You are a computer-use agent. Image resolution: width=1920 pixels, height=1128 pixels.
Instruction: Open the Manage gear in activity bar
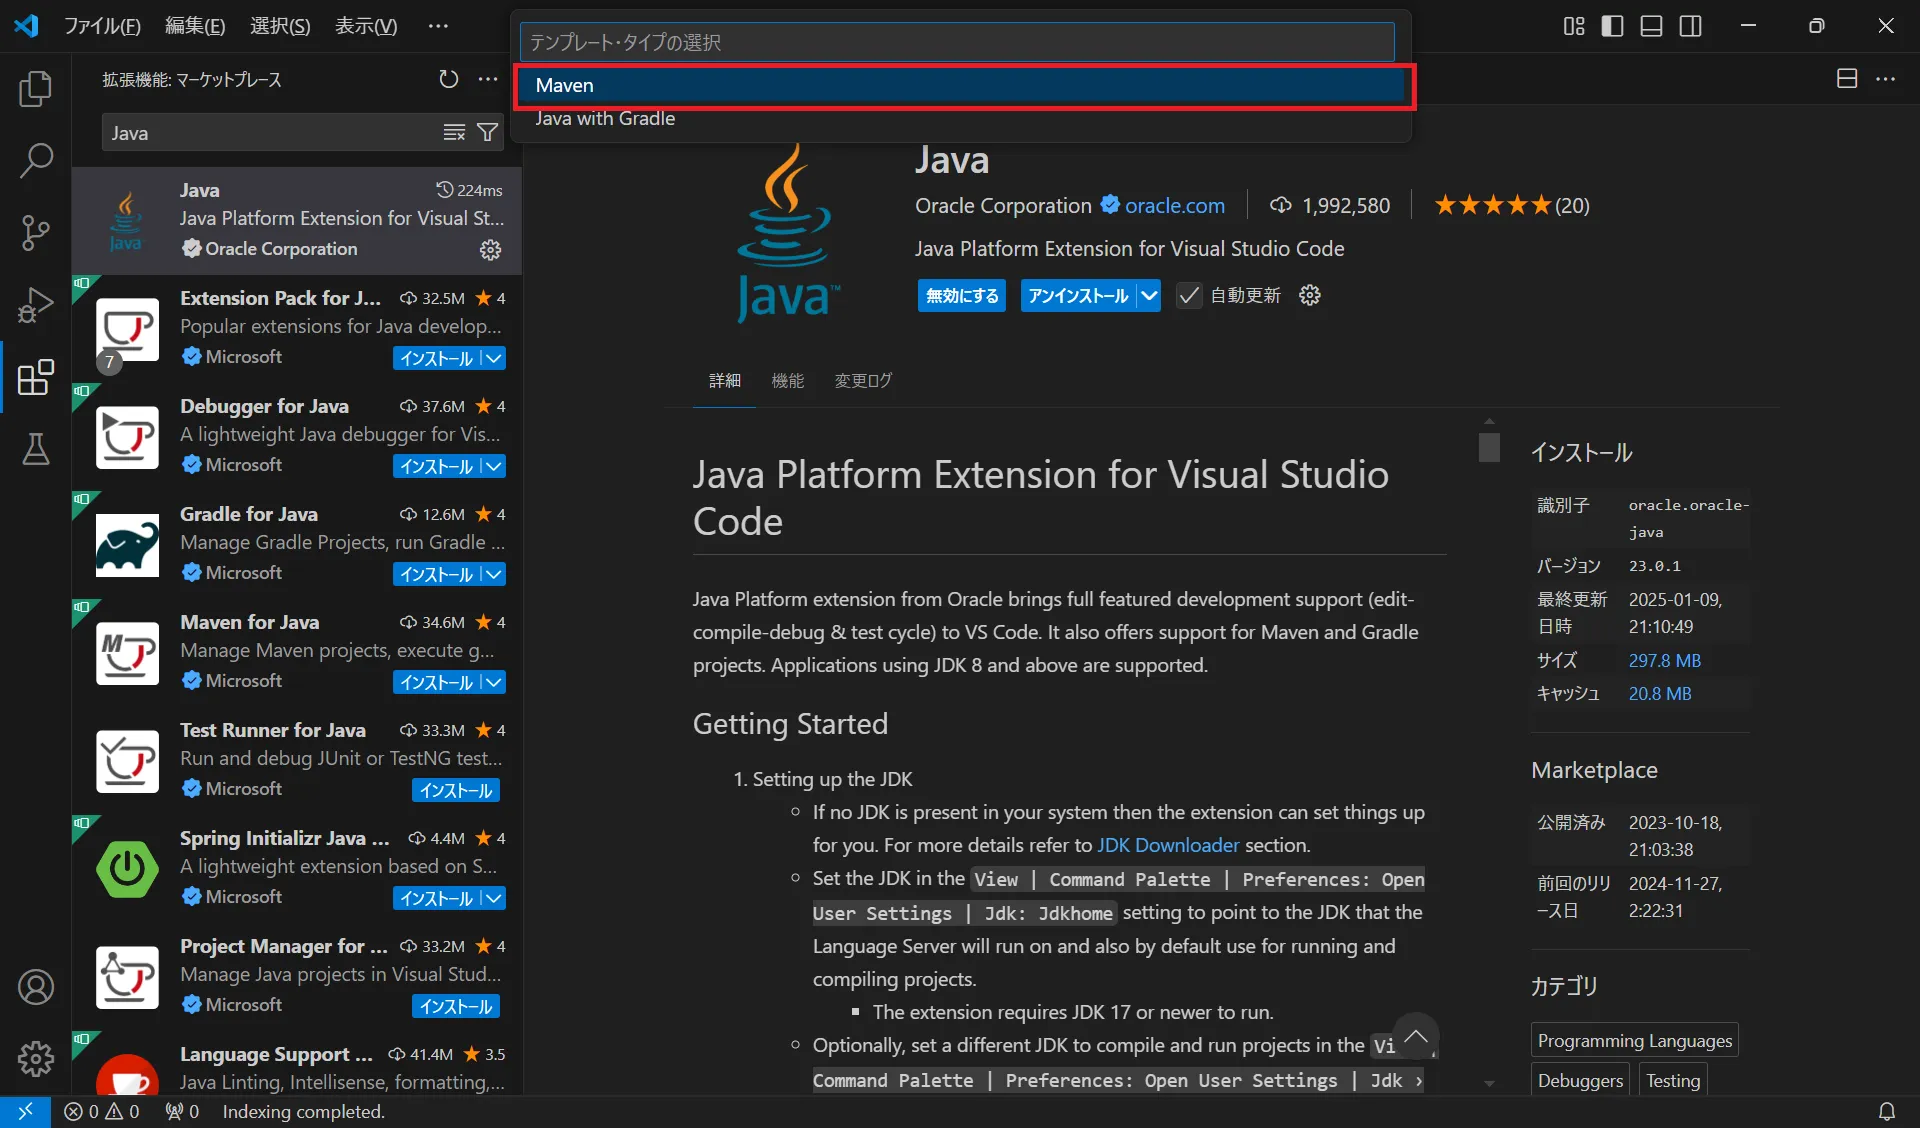(36, 1058)
